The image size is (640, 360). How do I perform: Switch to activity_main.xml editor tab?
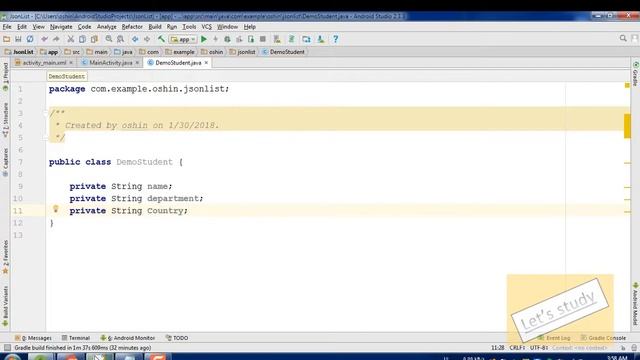pyautogui.click(x=44, y=63)
